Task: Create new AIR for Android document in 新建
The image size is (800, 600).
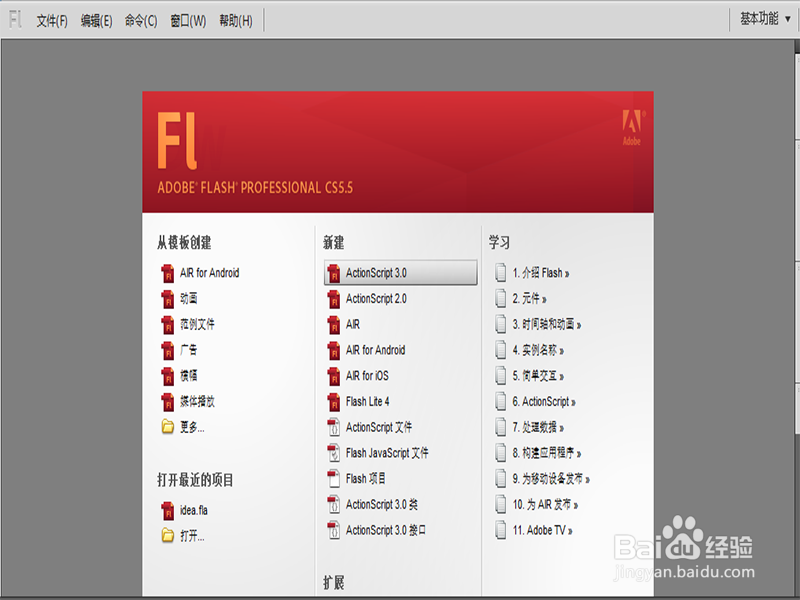Action: (x=376, y=350)
